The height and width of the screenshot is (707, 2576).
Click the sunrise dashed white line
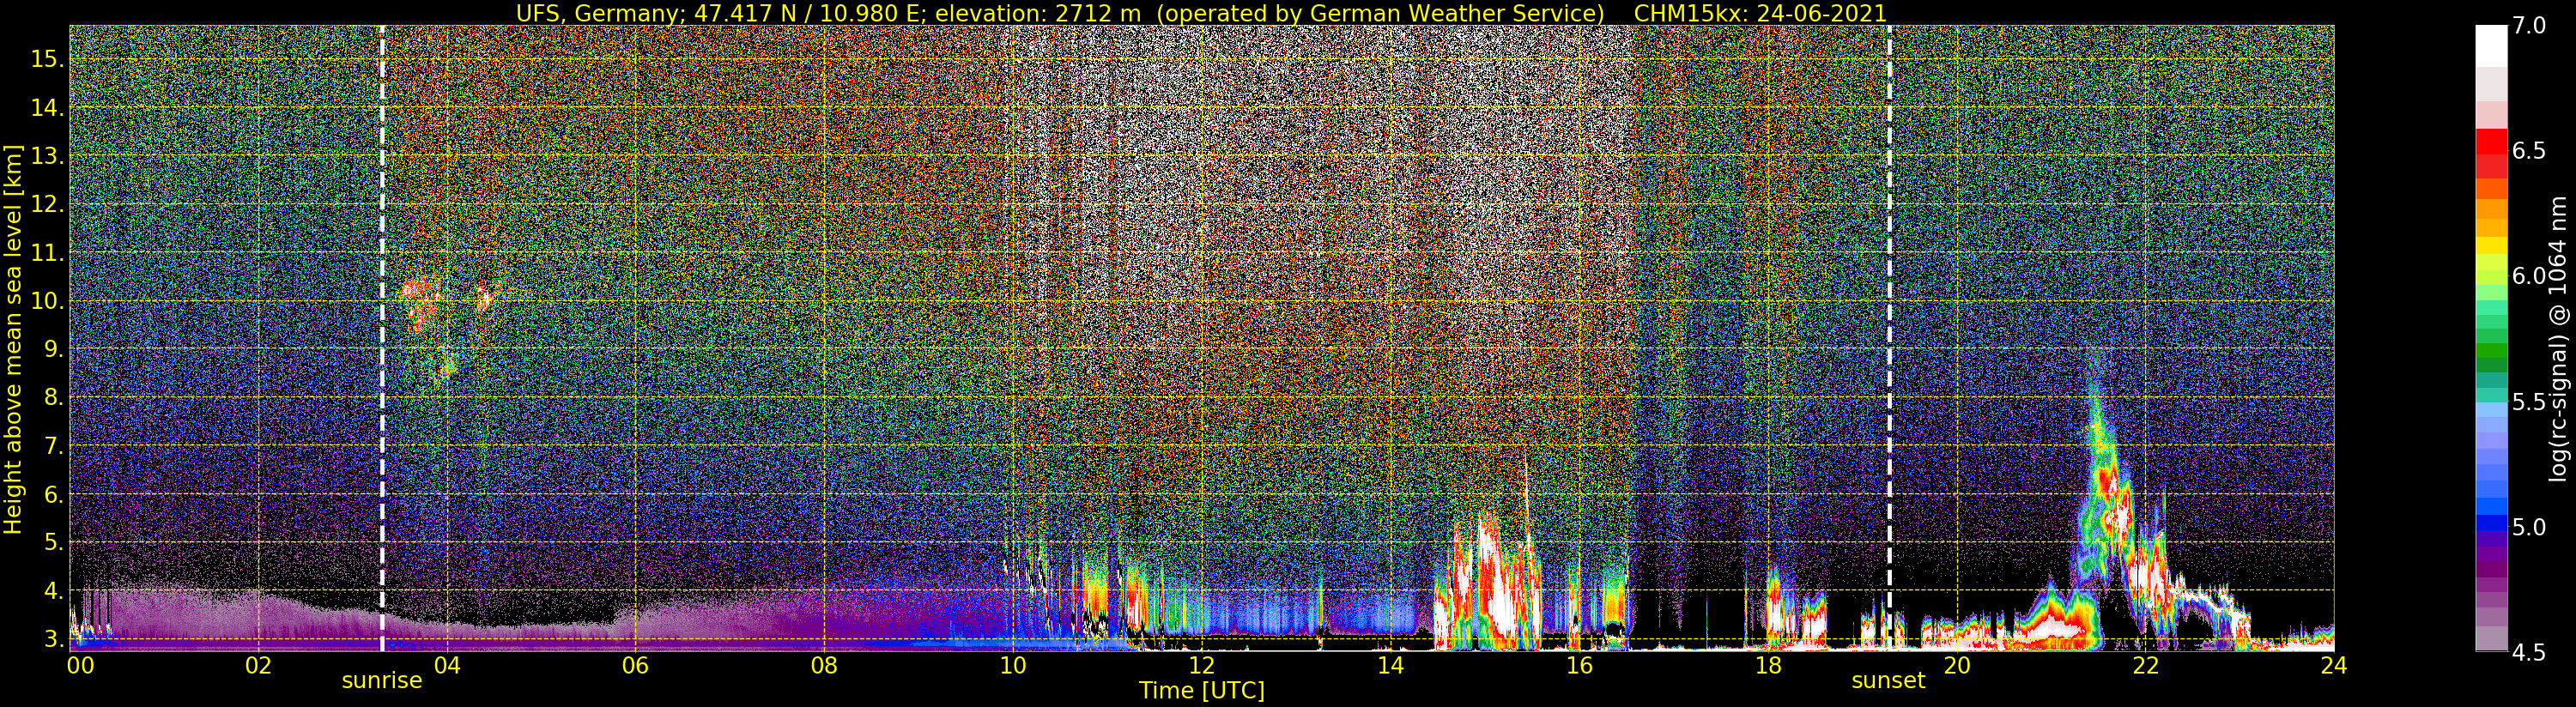tap(382, 338)
